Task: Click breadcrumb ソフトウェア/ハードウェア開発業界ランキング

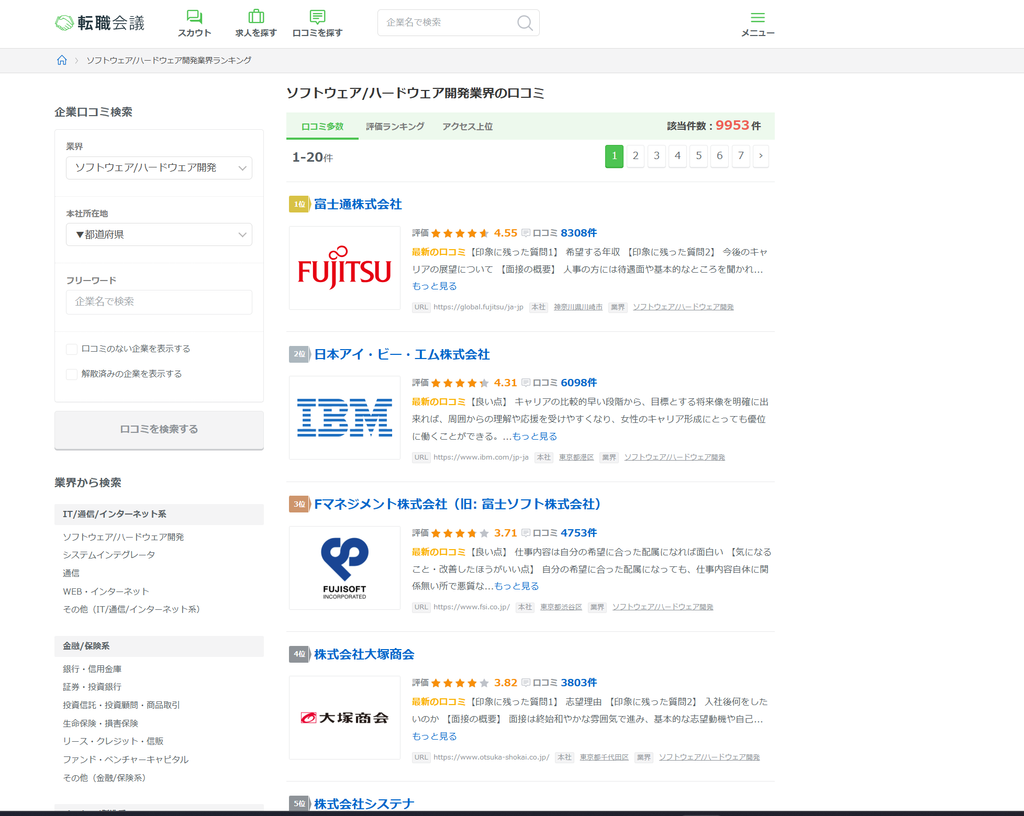Action: tap(168, 60)
